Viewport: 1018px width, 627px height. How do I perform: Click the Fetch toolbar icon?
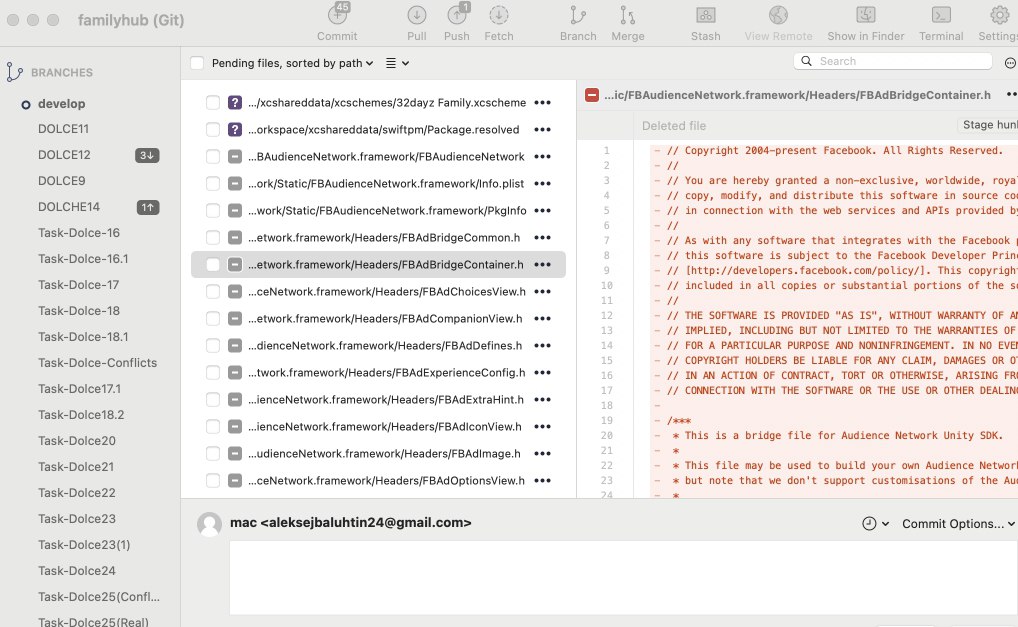point(499,16)
